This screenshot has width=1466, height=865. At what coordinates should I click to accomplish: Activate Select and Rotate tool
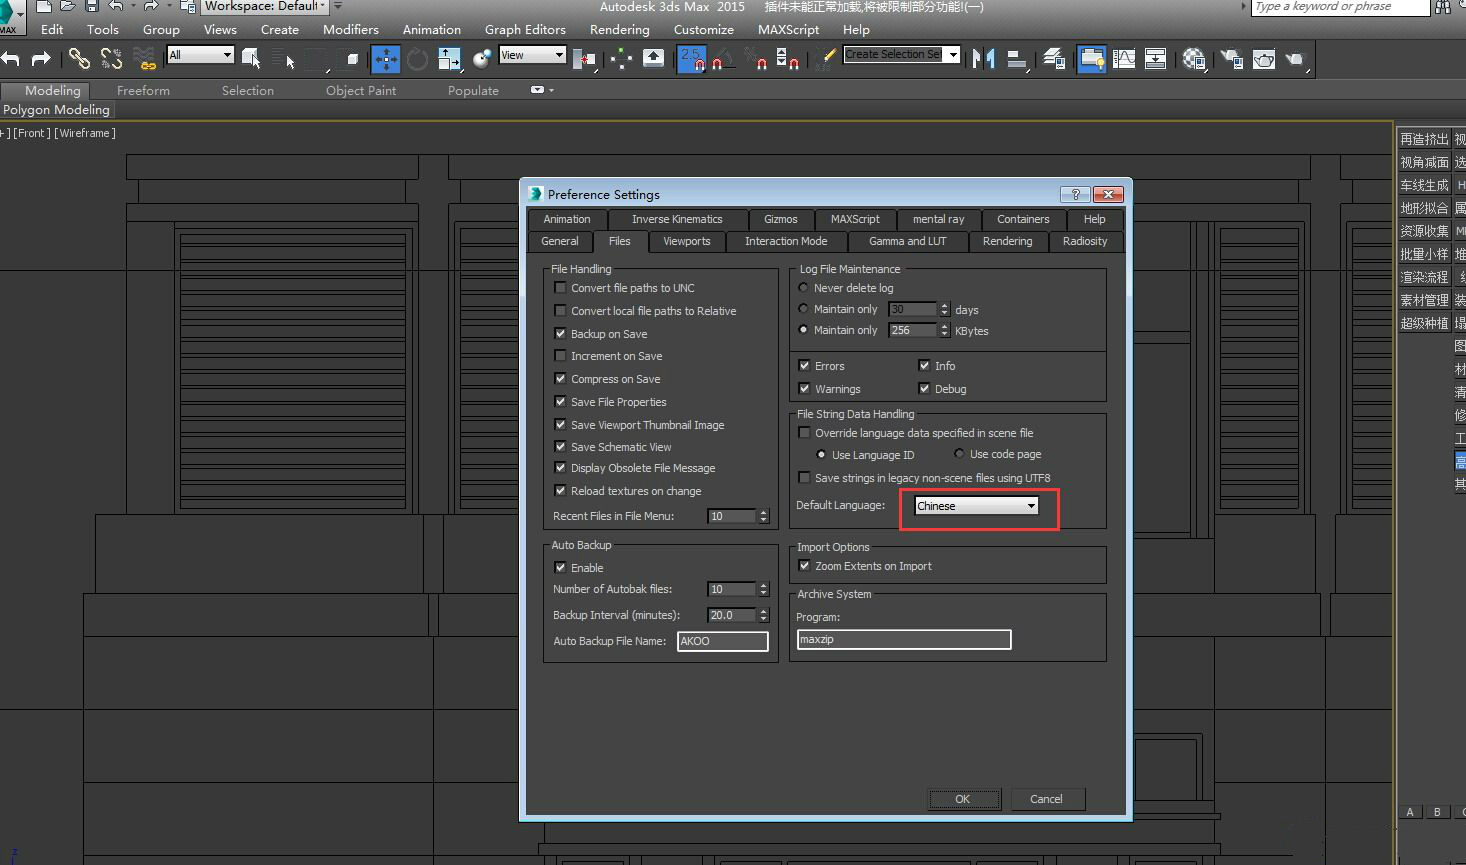pos(417,59)
